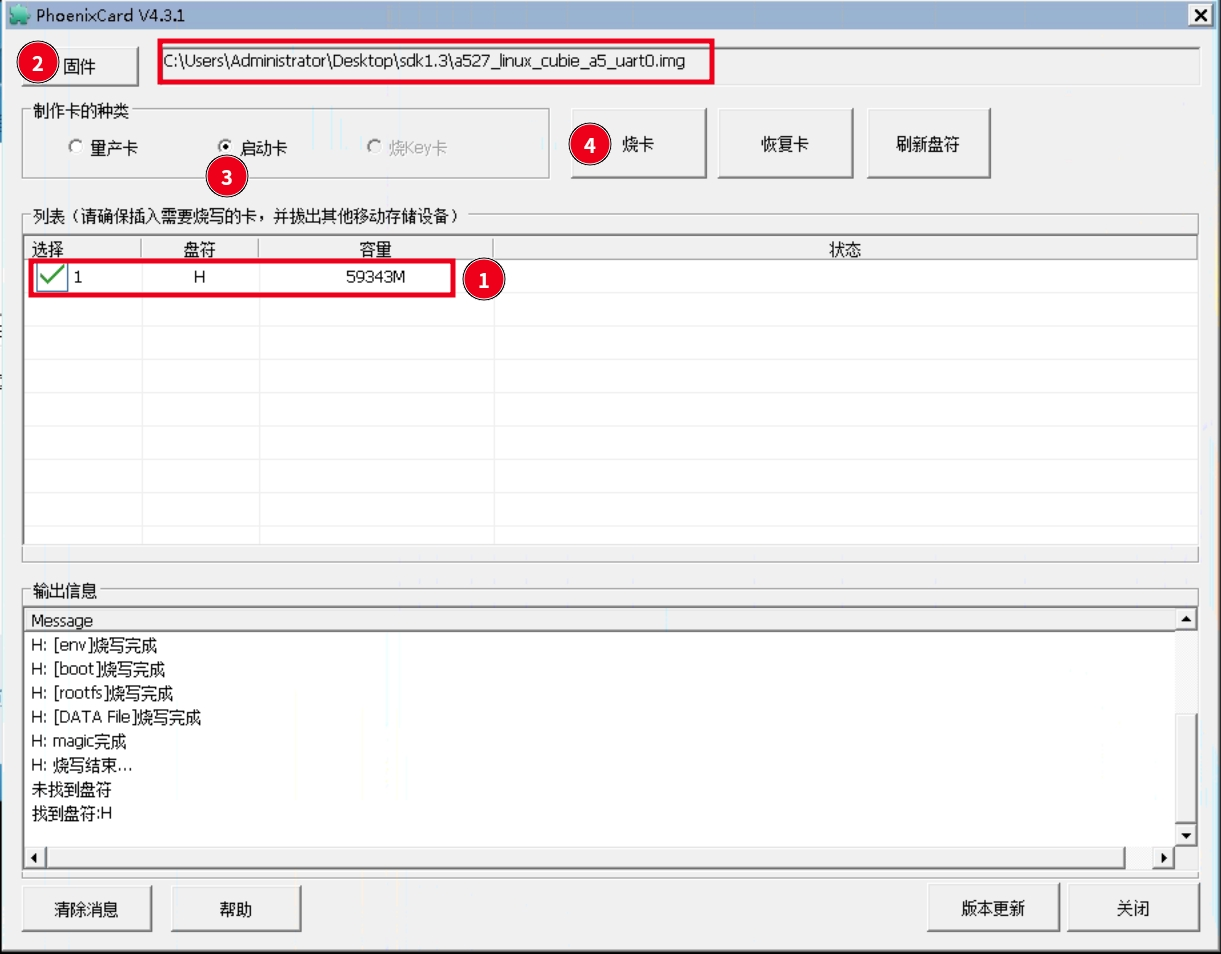1221x954 pixels.
Task: Click the message log scroll right arrow
Action: click(x=1163, y=858)
